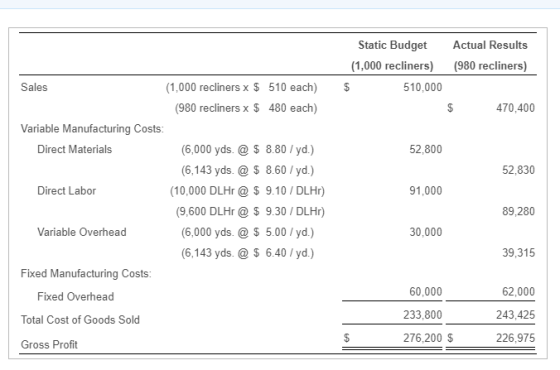Click '(6,143 yds. @ $ 6.40 / yd.)' text
This screenshot has height=370, width=560.
coord(247,253)
